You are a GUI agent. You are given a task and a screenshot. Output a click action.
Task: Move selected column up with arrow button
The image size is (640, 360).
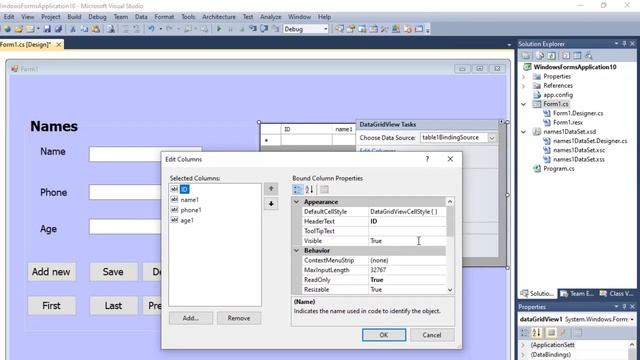tap(271, 189)
